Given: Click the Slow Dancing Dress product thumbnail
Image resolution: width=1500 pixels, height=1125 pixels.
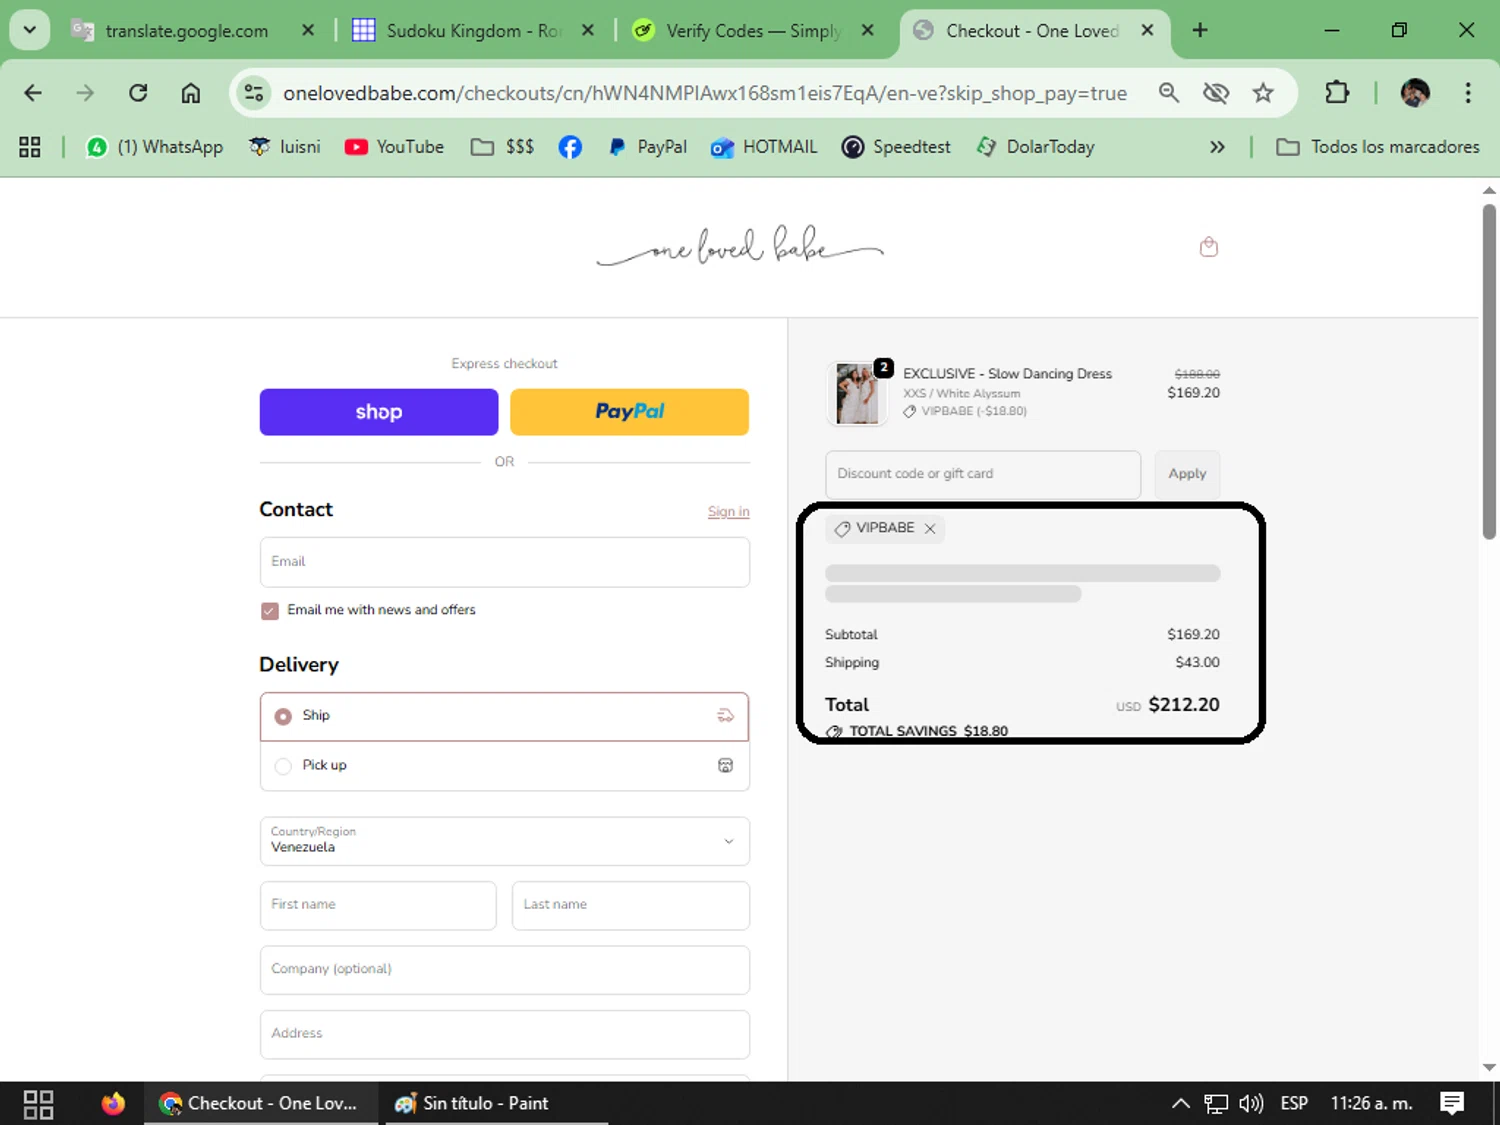Looking at the screenshot, I should (x=857, y=394).
